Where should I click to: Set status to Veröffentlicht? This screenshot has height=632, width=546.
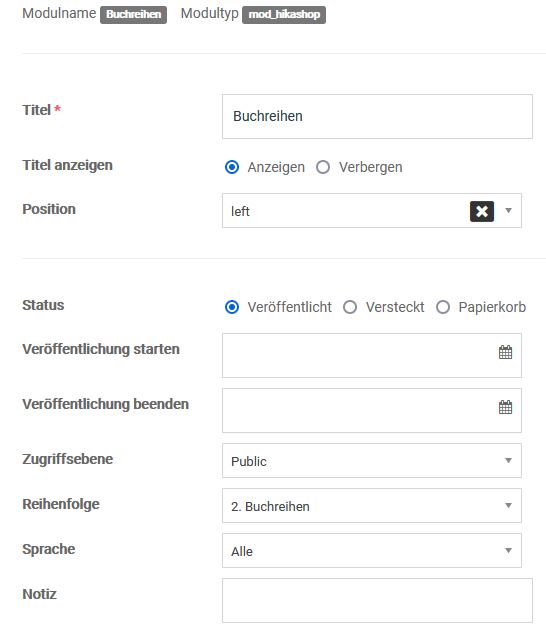click(232, 307)
